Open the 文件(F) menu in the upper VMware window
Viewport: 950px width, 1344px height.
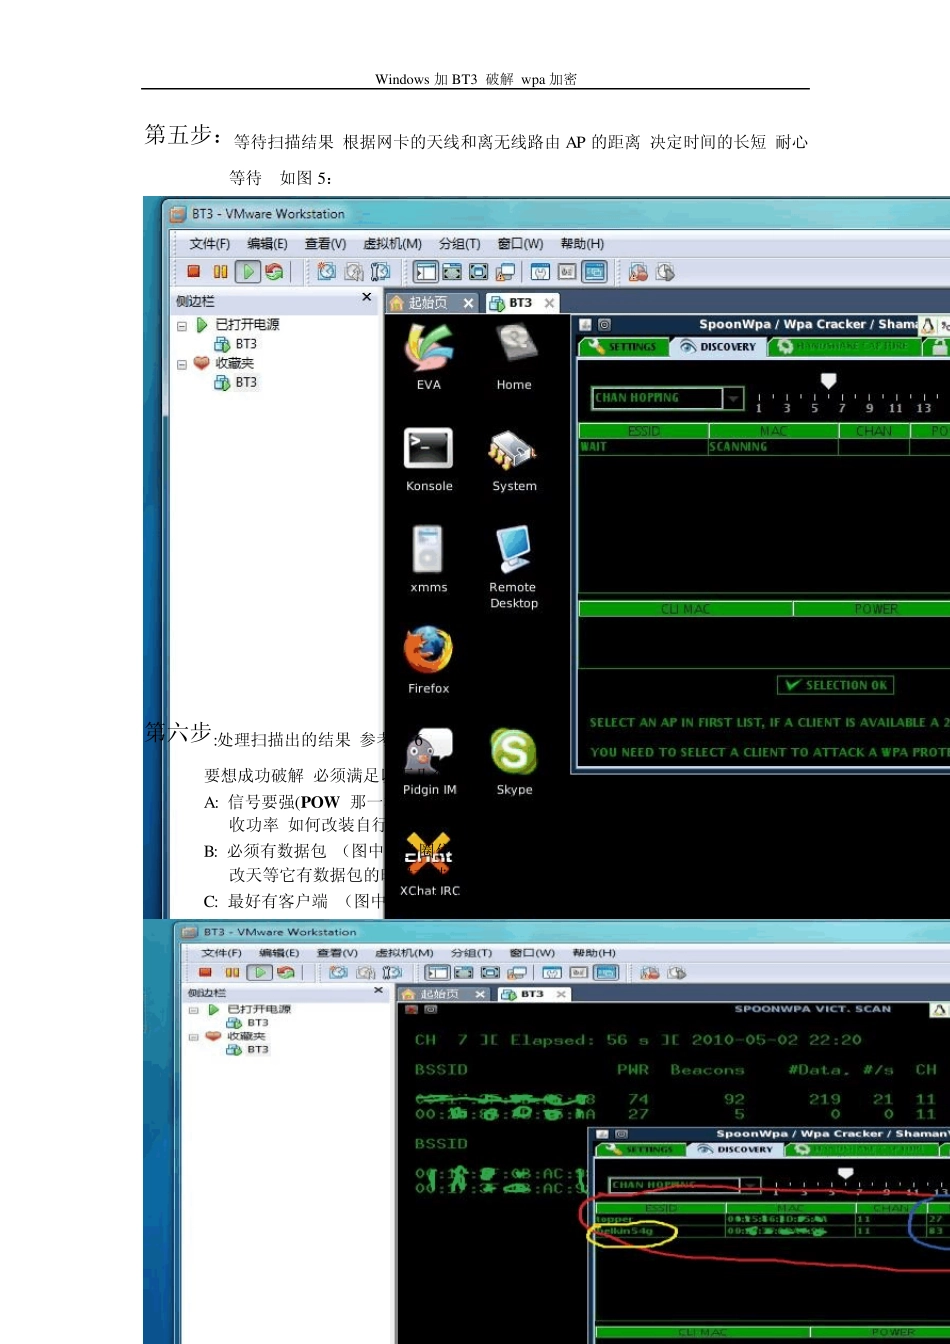pyautogui.click(x=210, y=244)
